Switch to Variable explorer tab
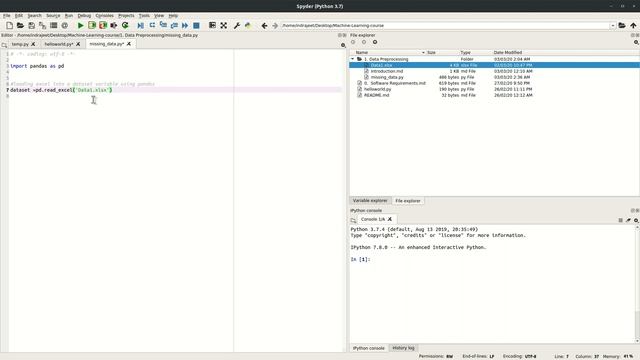Image resolution: width=640 pixels, height=360 pixels. pos(370,201)
